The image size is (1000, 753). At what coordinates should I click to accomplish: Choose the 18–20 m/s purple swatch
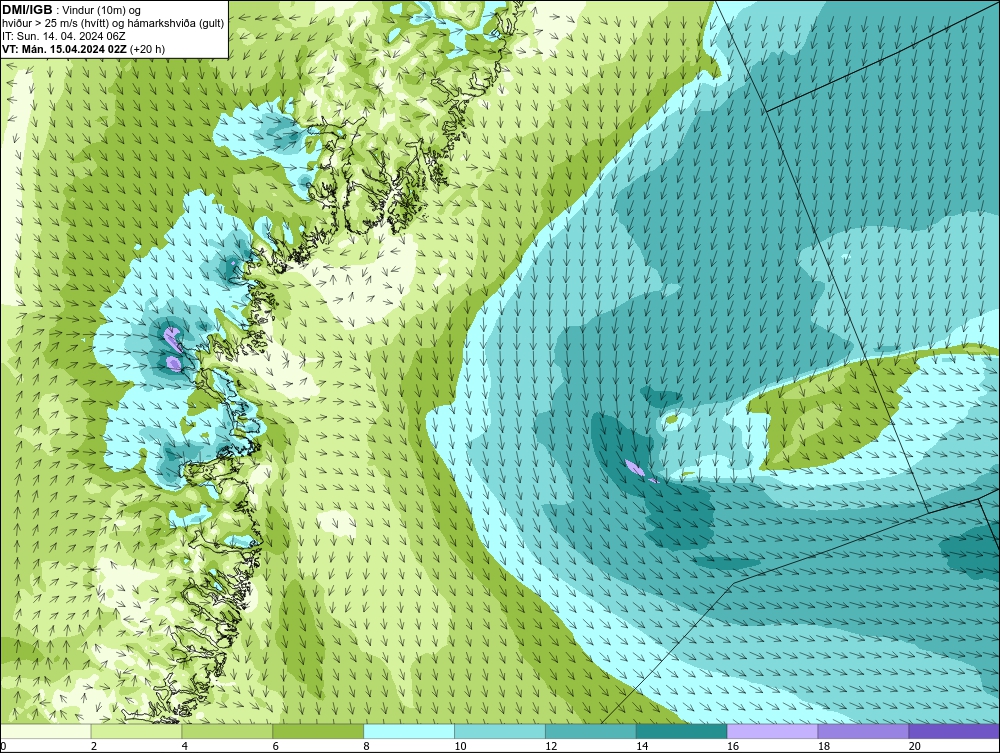[x=864, y=731]
